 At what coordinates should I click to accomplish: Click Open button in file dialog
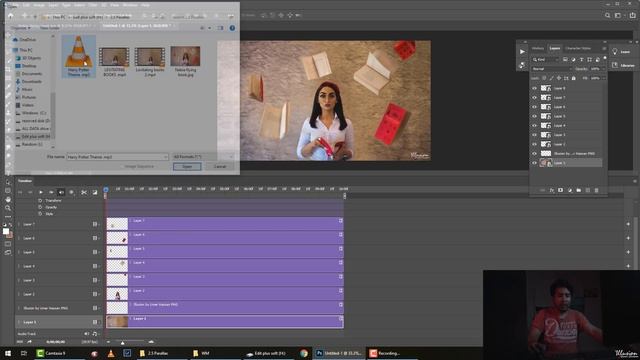click(x=187, y=167)
